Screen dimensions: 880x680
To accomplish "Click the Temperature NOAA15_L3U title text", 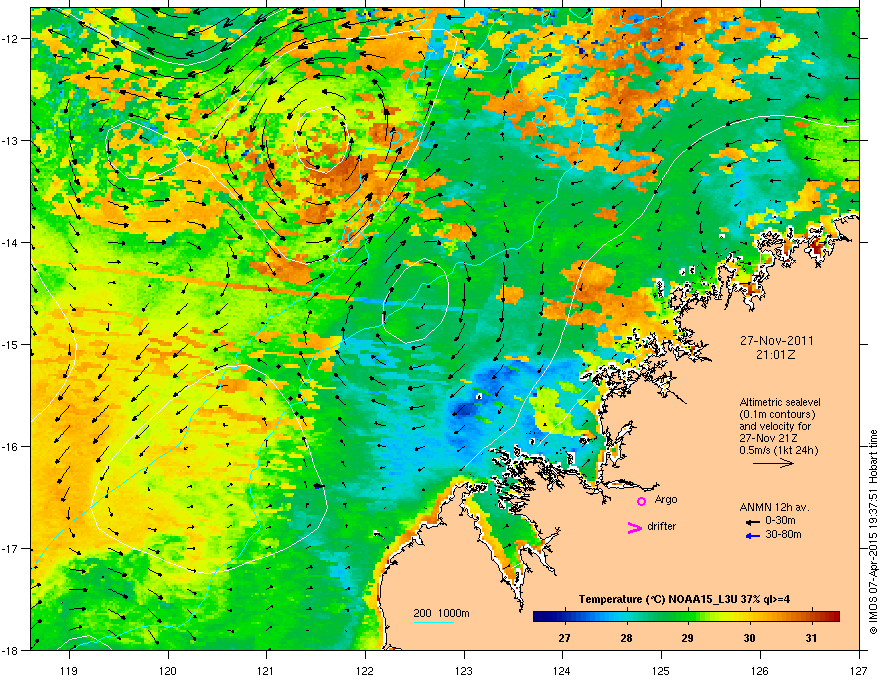I will [684, 599].
